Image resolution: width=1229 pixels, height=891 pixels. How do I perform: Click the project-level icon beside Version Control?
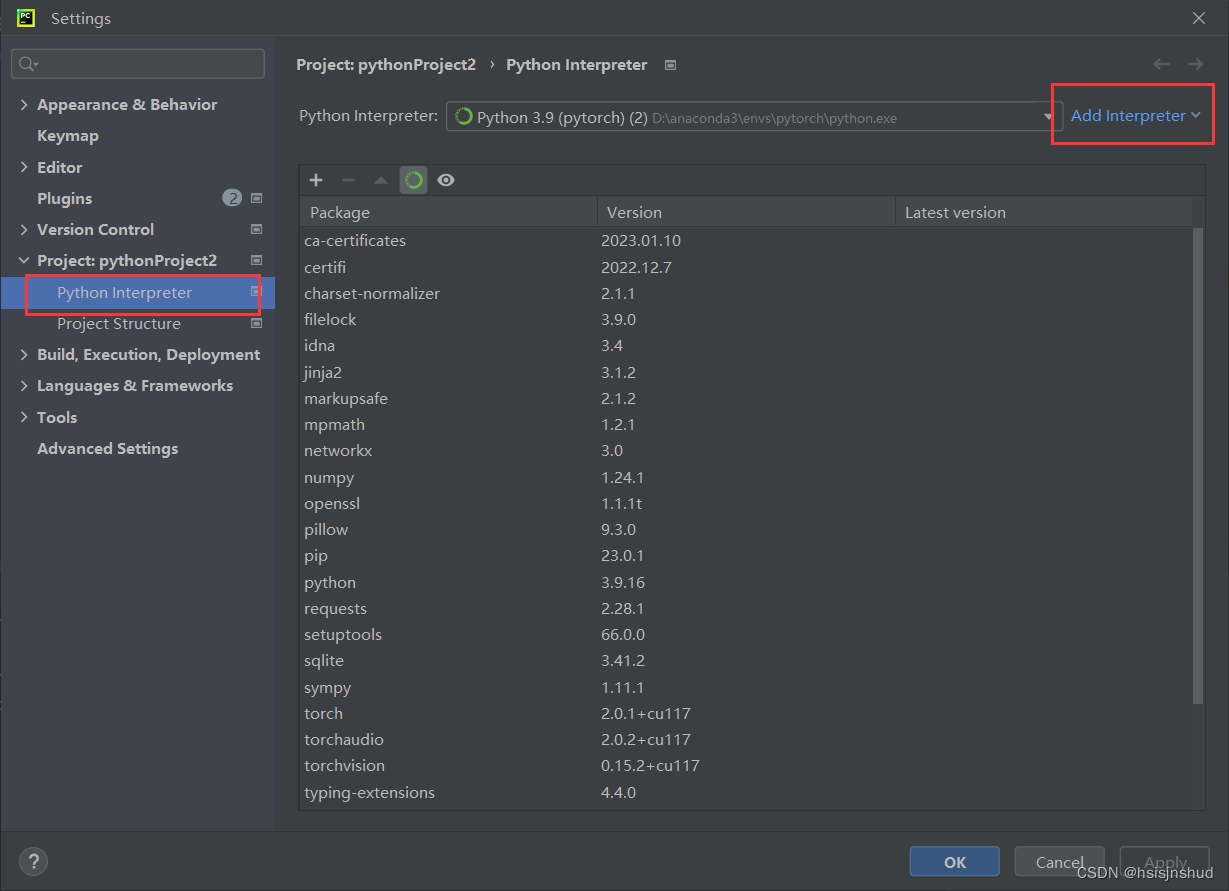256,229
